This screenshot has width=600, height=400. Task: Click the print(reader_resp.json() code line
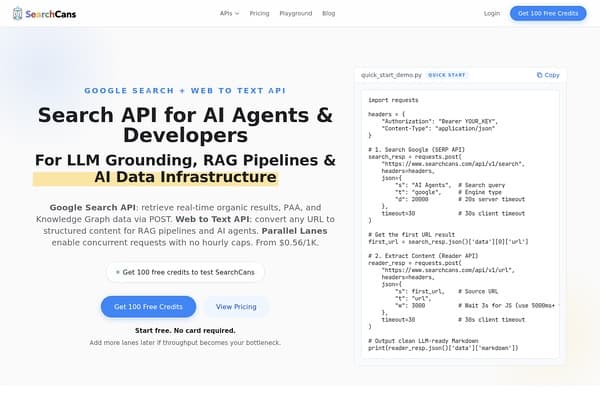point(443,348)
